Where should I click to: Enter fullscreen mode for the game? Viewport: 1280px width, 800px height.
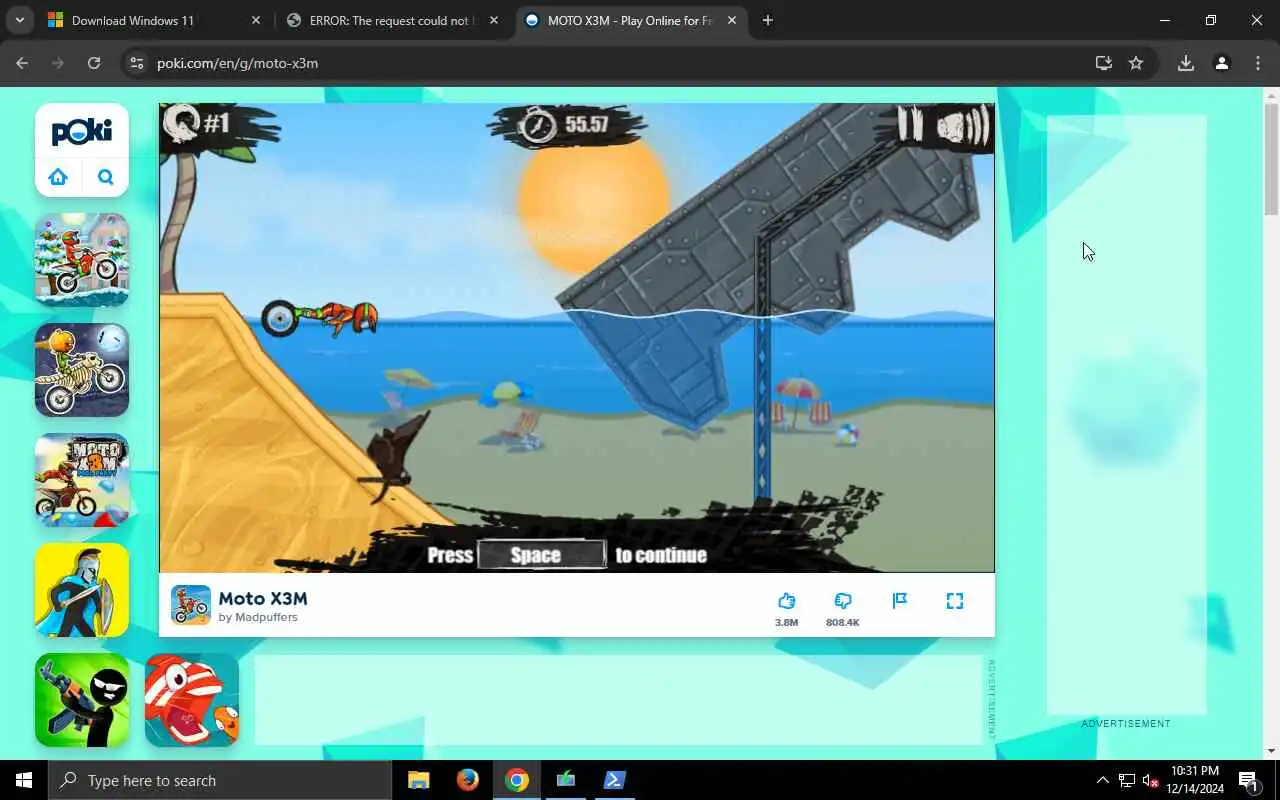pos(955,601)
